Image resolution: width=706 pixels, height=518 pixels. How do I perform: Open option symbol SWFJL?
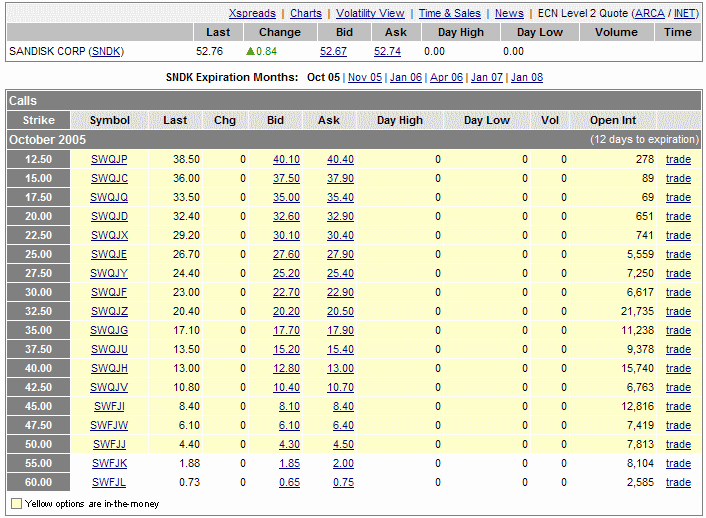coord(109,482)
